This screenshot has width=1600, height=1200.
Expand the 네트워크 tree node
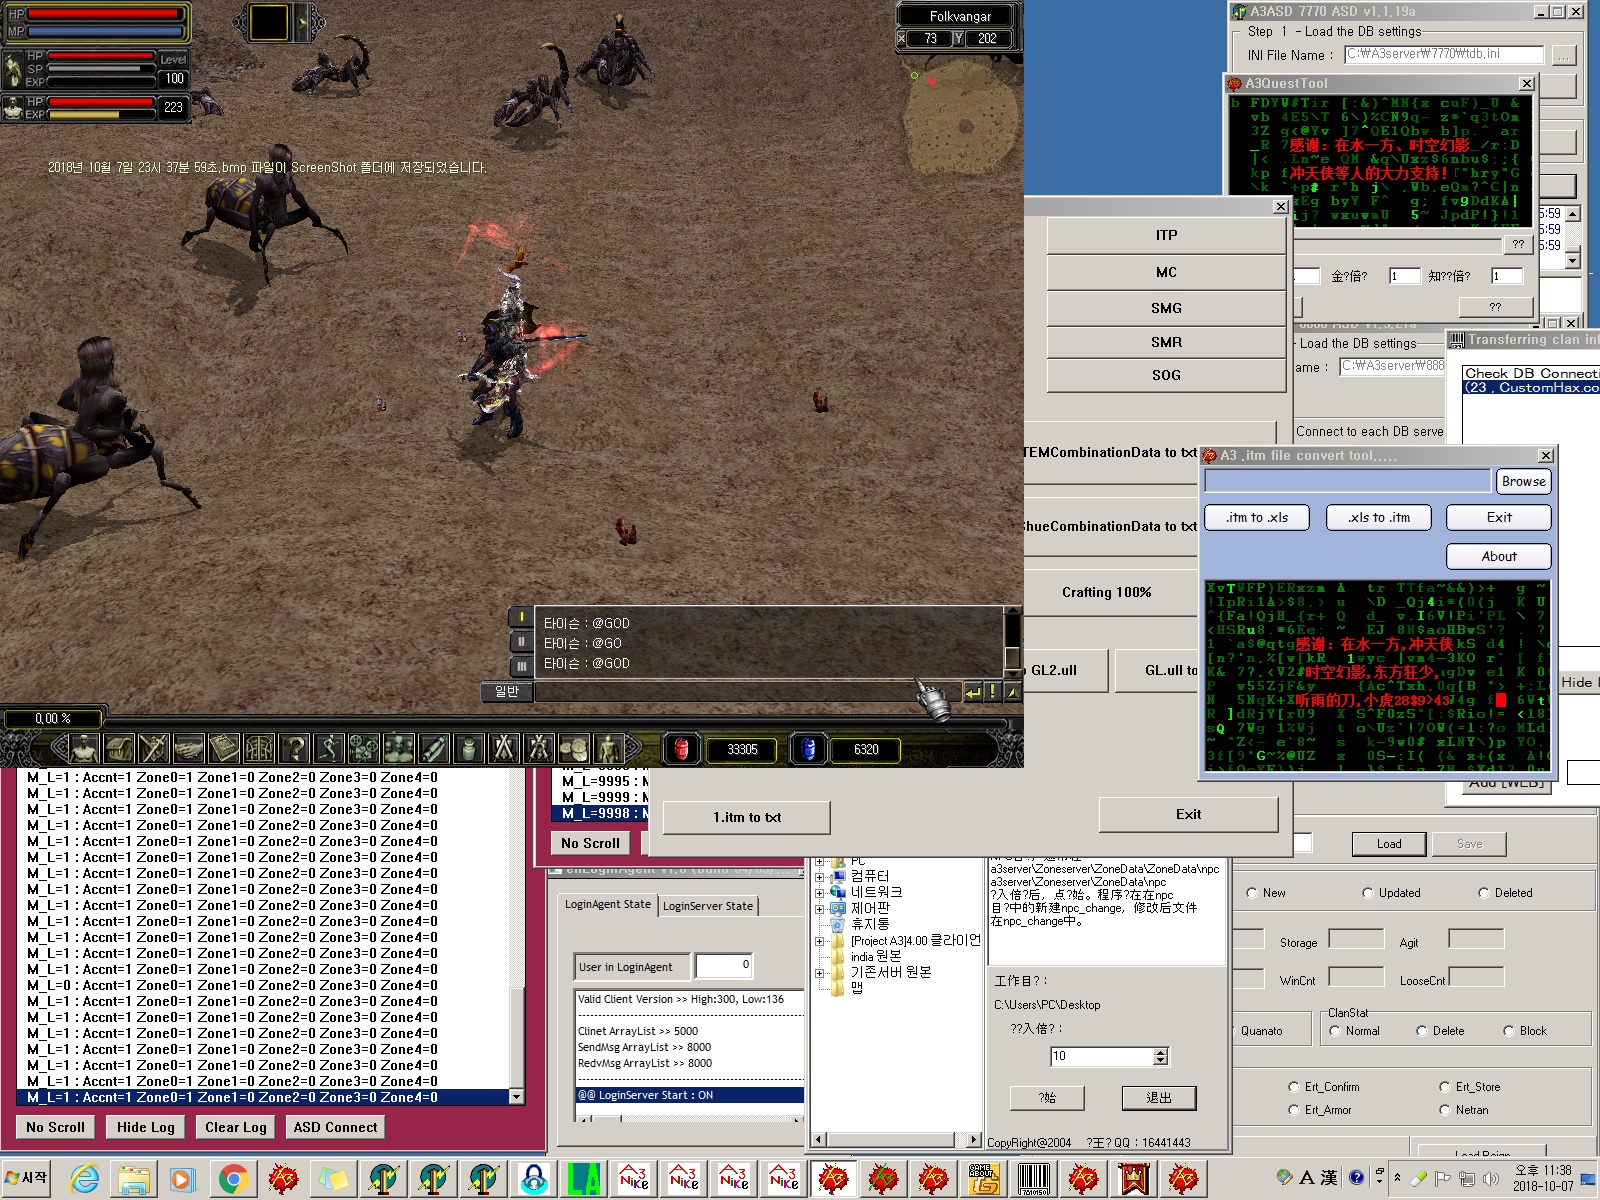pyautogui.click(x=820, y=892)
